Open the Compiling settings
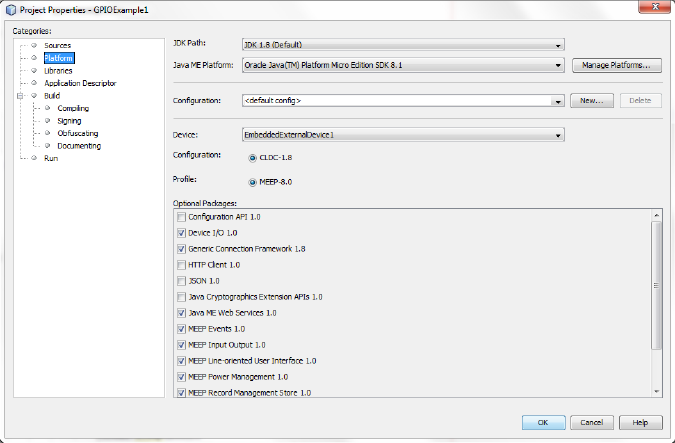Image resolution: width=675 pixels, height=443 pixels. pyautogui.click(x=73, y=108)
